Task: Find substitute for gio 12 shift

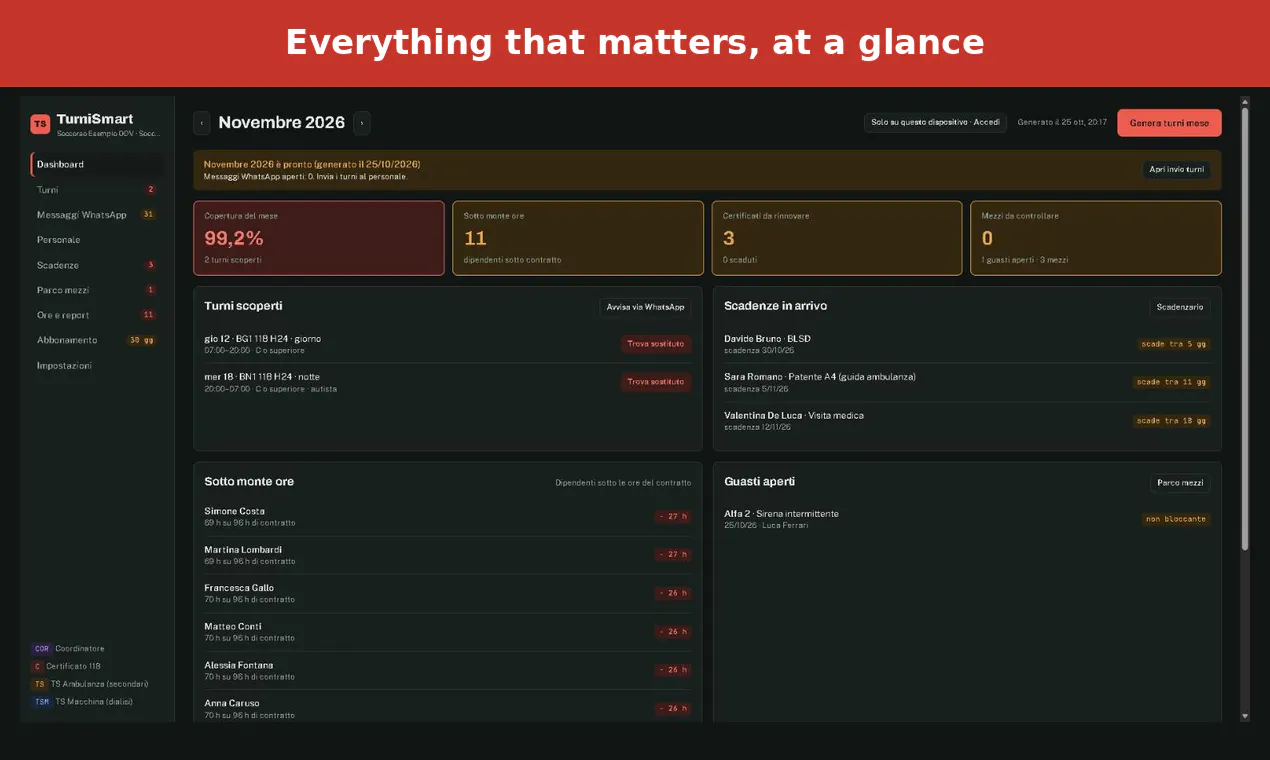Action: (656, 344)
